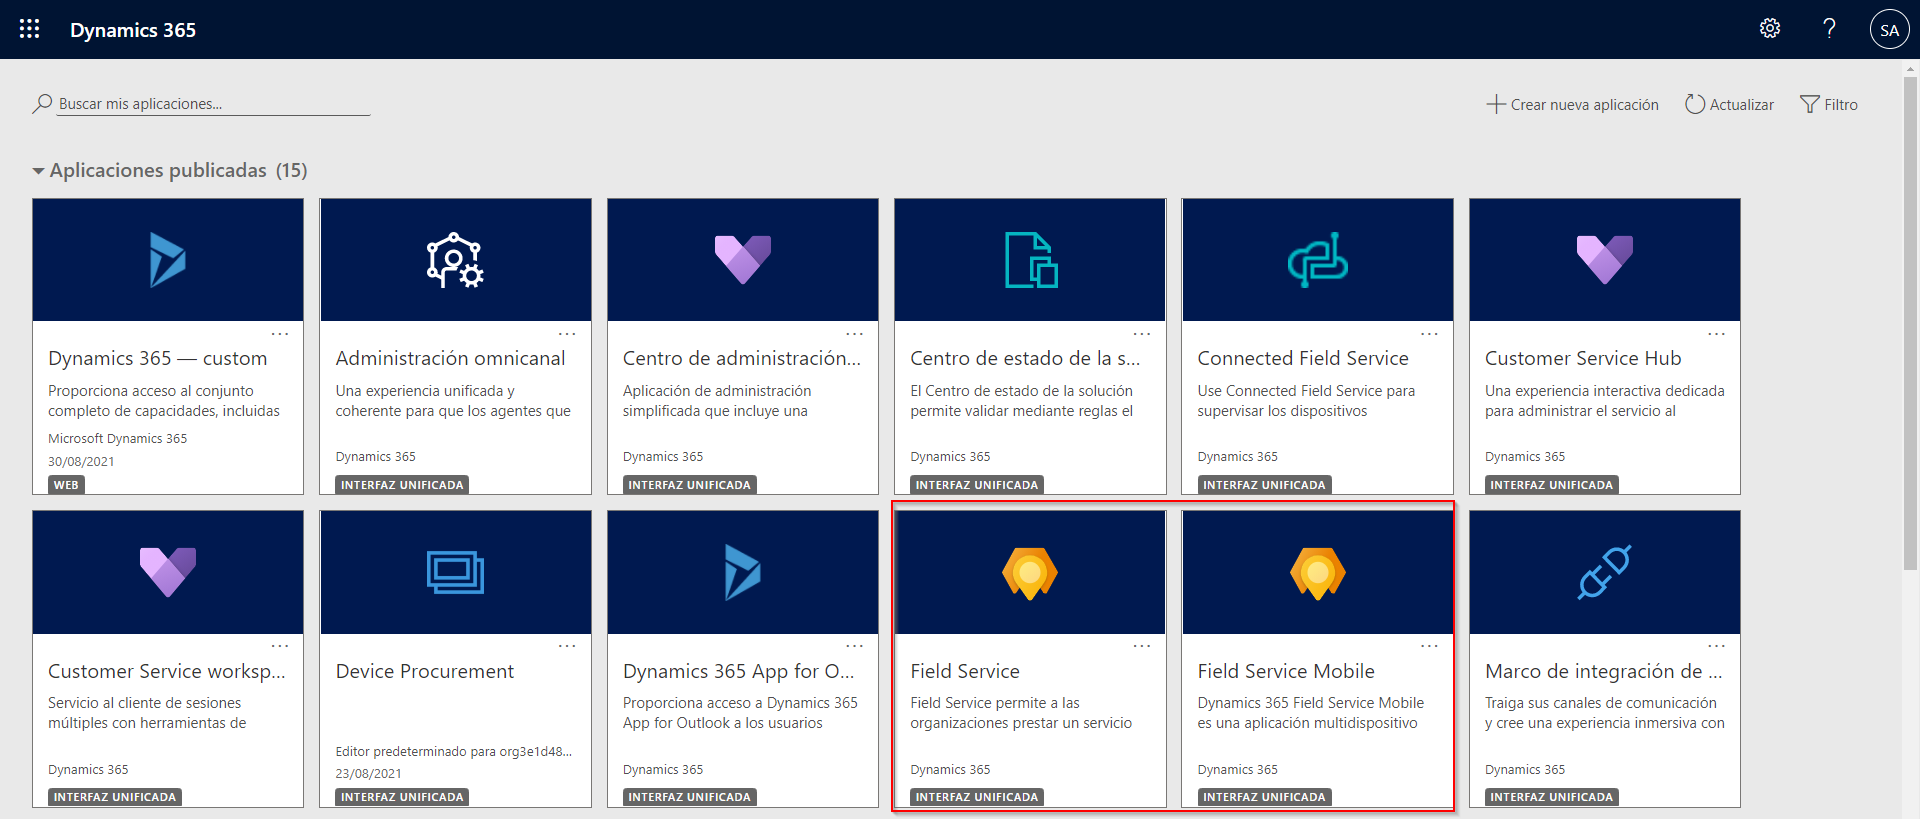Click the date 30/08/2021
Viewport: 1920px width, 819px height.
click(81, 461)
